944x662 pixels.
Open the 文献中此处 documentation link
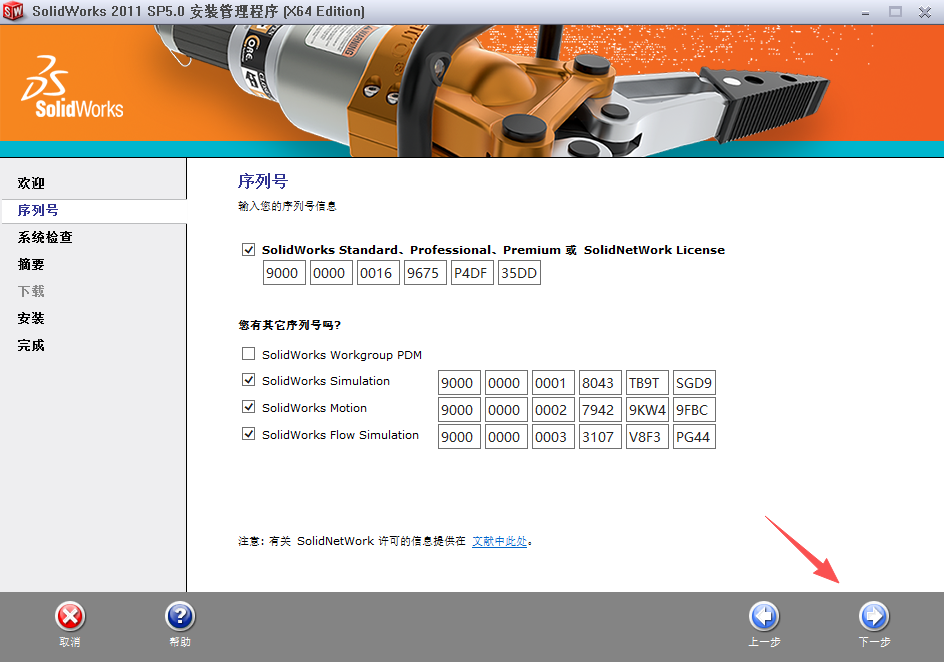tap(499, 542)
